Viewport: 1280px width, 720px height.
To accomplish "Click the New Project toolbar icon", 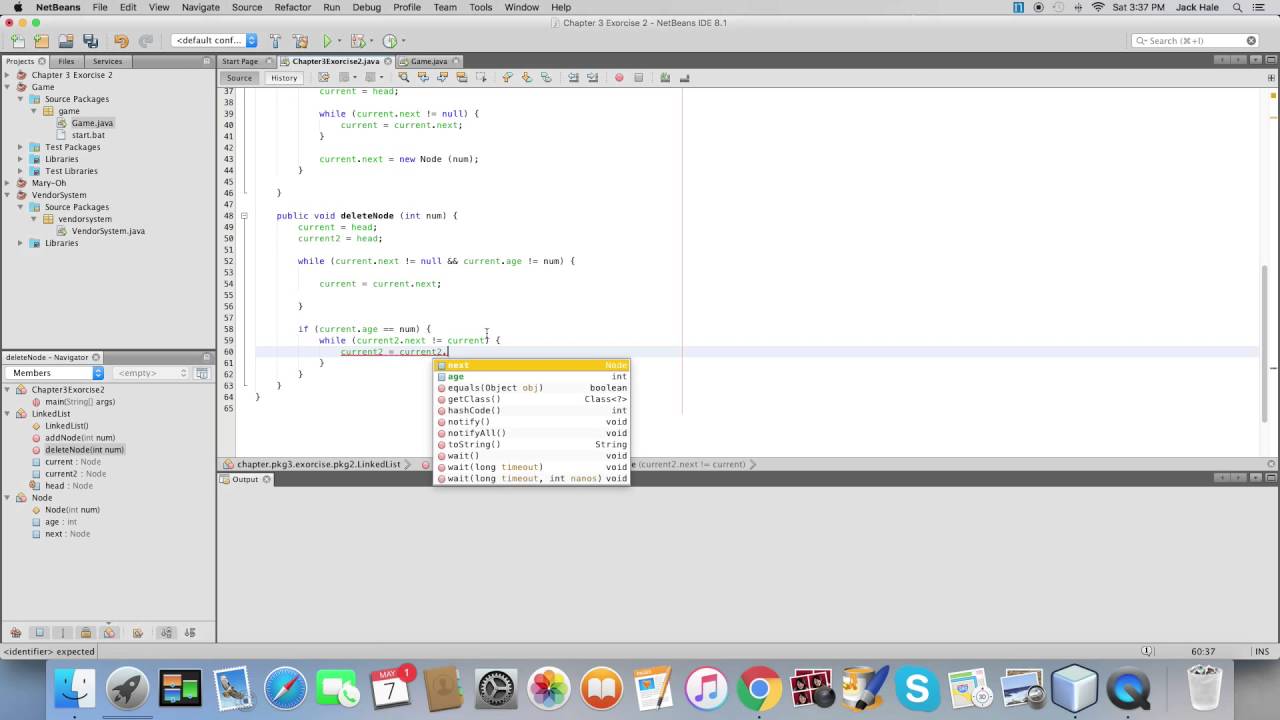I will pos(41,41).
